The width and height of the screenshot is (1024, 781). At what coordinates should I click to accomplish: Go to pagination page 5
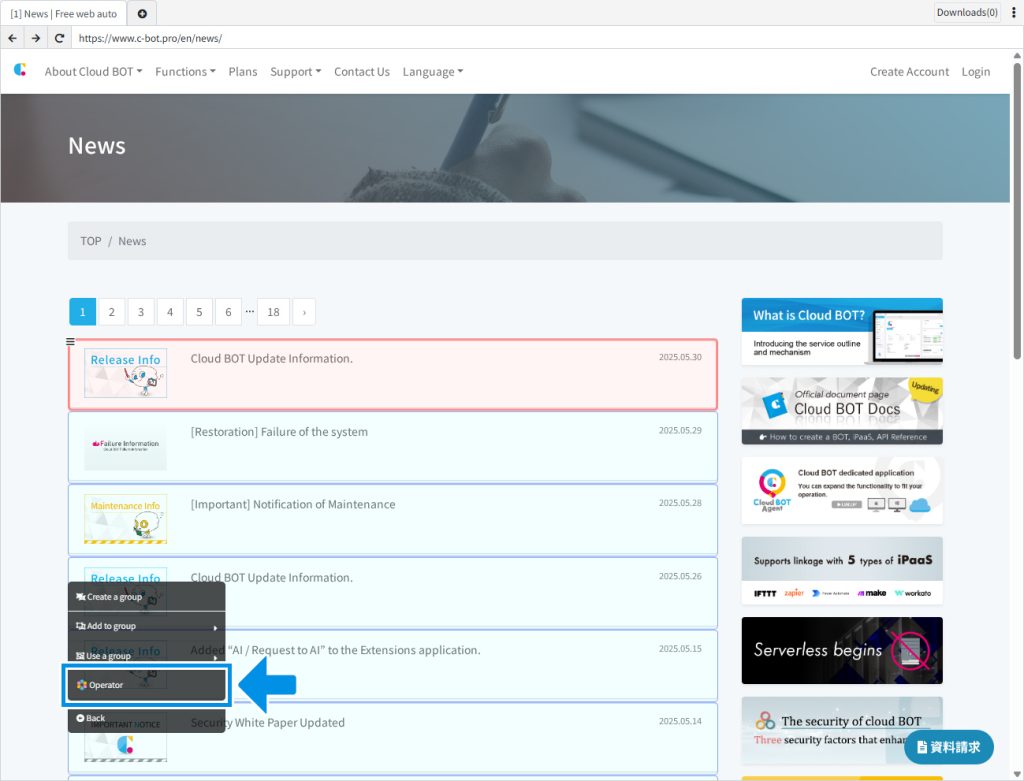click(199, 312)
